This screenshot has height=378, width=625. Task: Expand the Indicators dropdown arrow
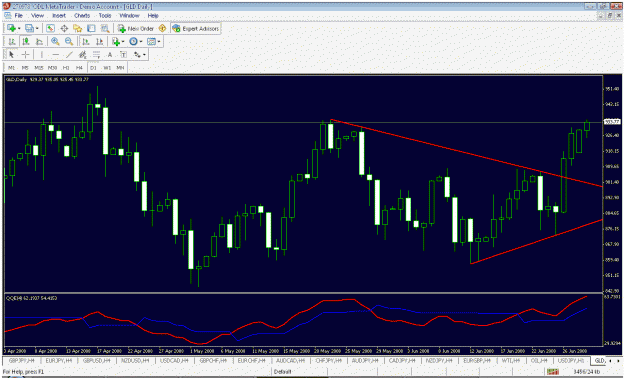(123, 42)
